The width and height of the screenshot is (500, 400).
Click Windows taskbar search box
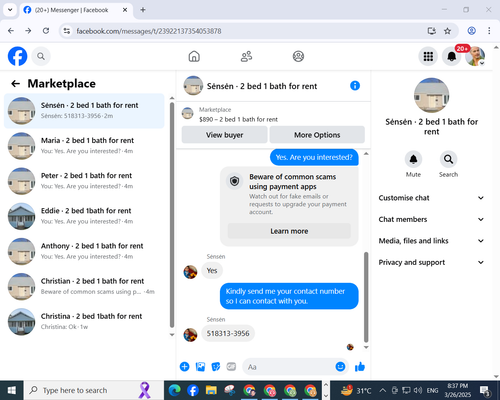pos(94,390)
